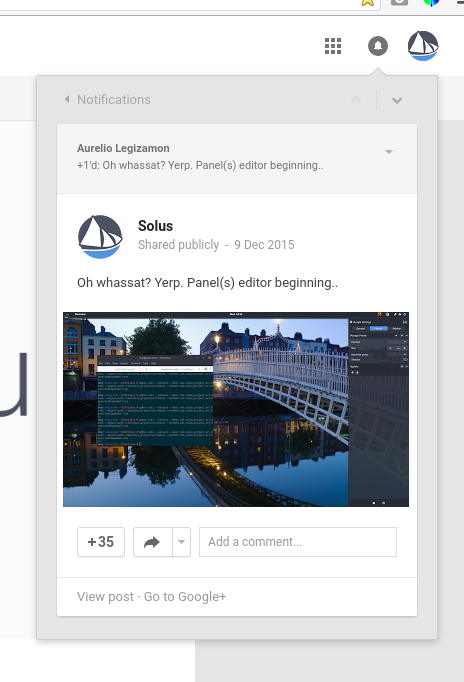Click the View post link

coord(105,597)
